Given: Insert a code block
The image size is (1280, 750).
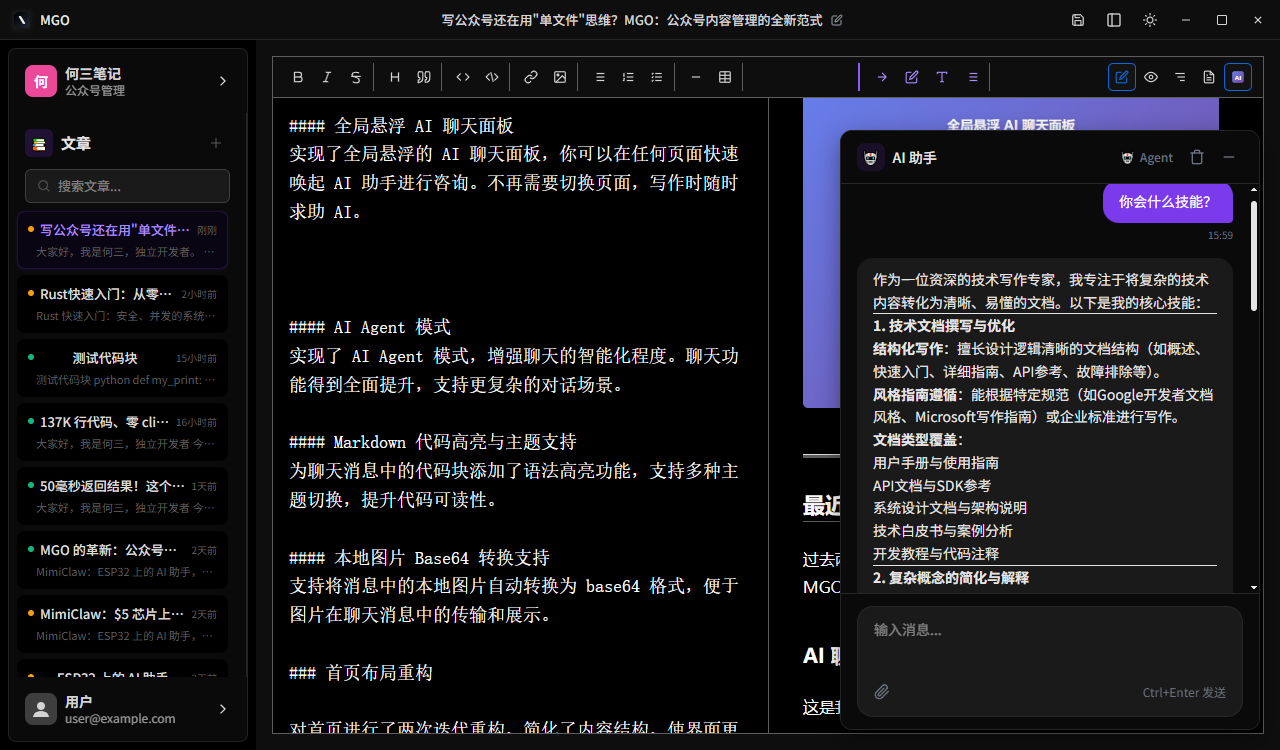Looking at the screenshot, I should pyautogui.click(x=491, y=76).
